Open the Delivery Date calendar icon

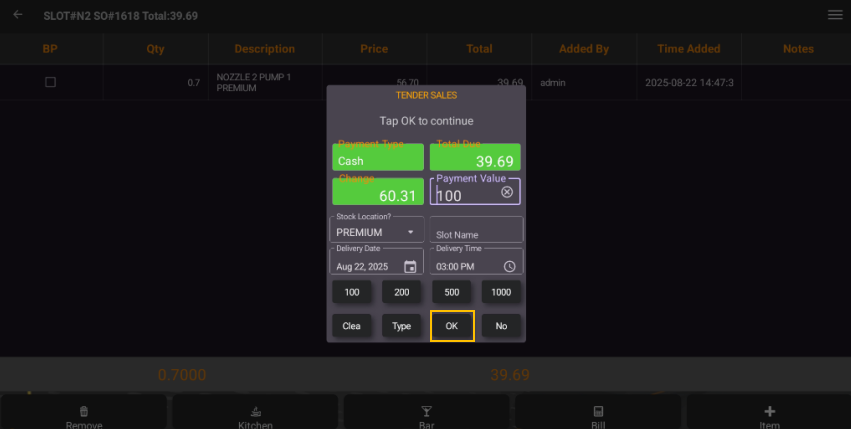pos(410,266)
